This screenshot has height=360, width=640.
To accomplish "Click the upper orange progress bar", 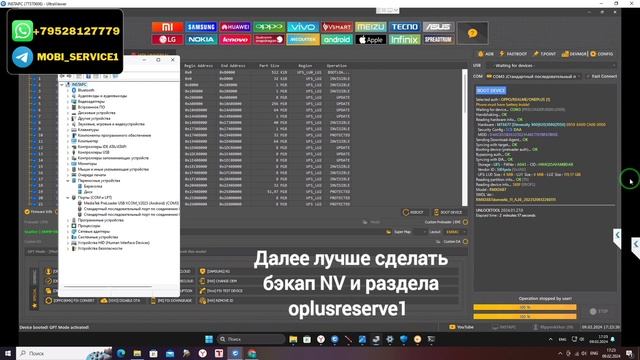I will tap(525, 307).
